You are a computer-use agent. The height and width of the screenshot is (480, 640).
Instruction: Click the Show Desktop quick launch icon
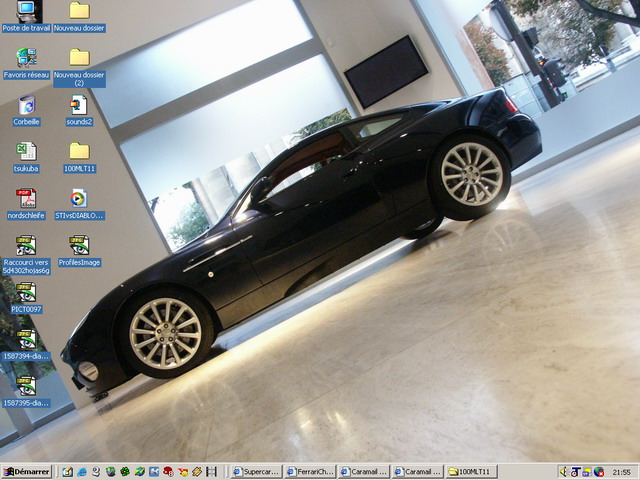click(67, 472)
